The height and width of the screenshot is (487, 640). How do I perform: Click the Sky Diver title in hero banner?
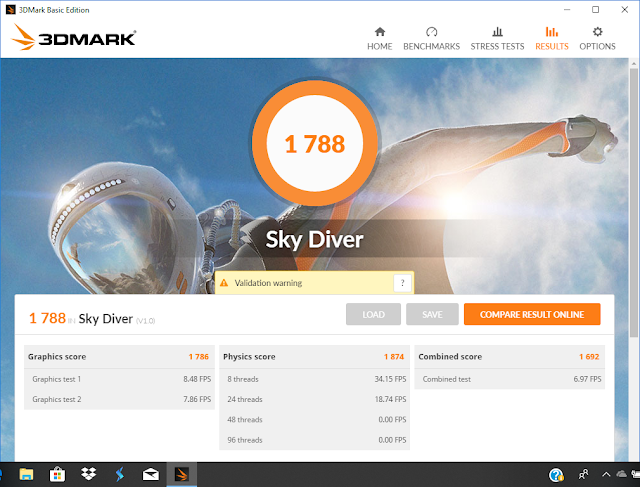point(314,239)
